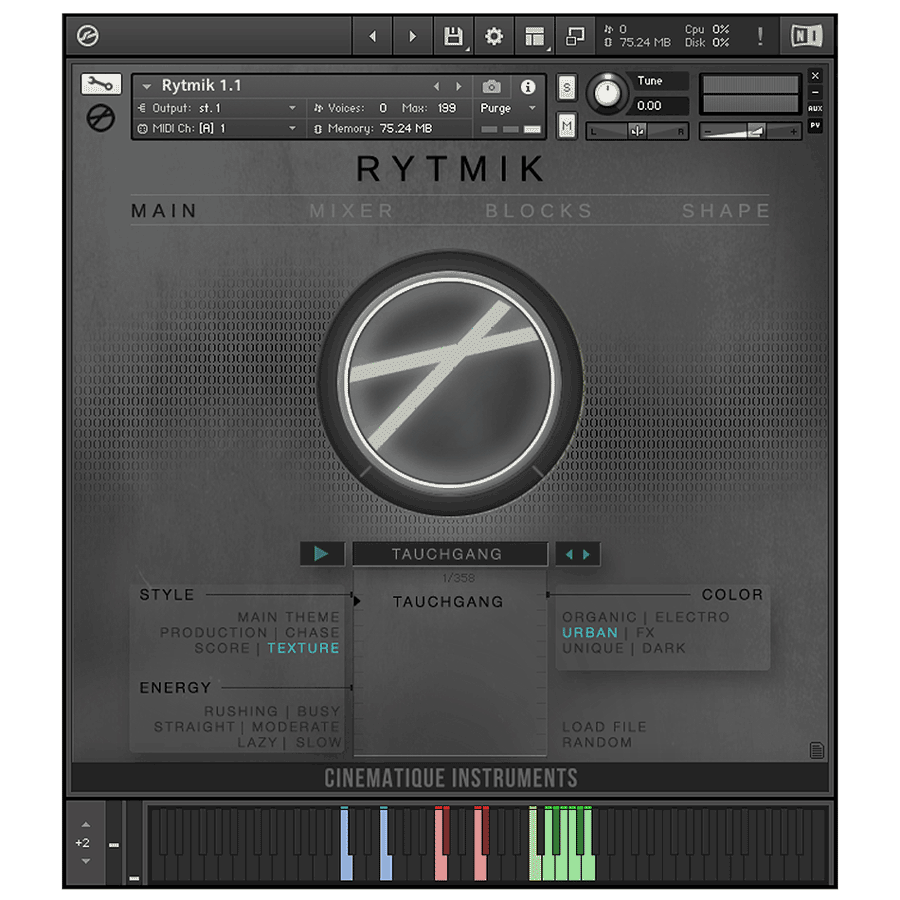The width and height of the screenshot is (900, 900).
Task: Disable the TEXTURE style filter
Action: tap(304, 648)
